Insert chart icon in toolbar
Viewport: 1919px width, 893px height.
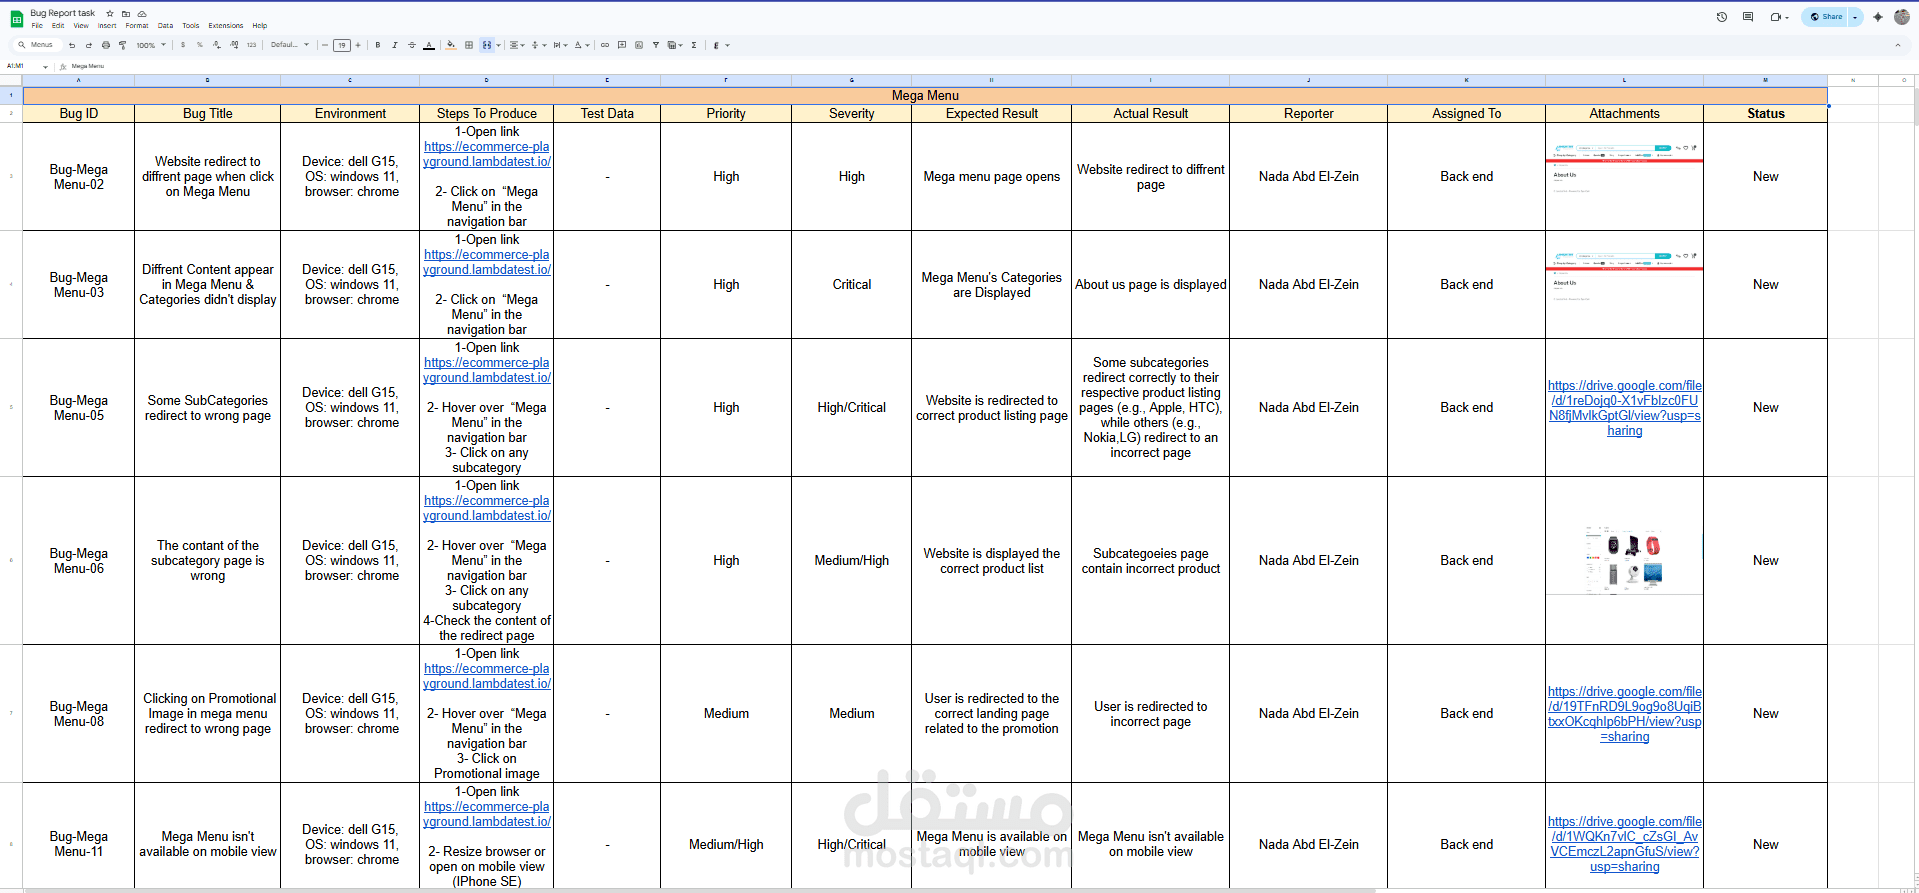tap(639, 45)
